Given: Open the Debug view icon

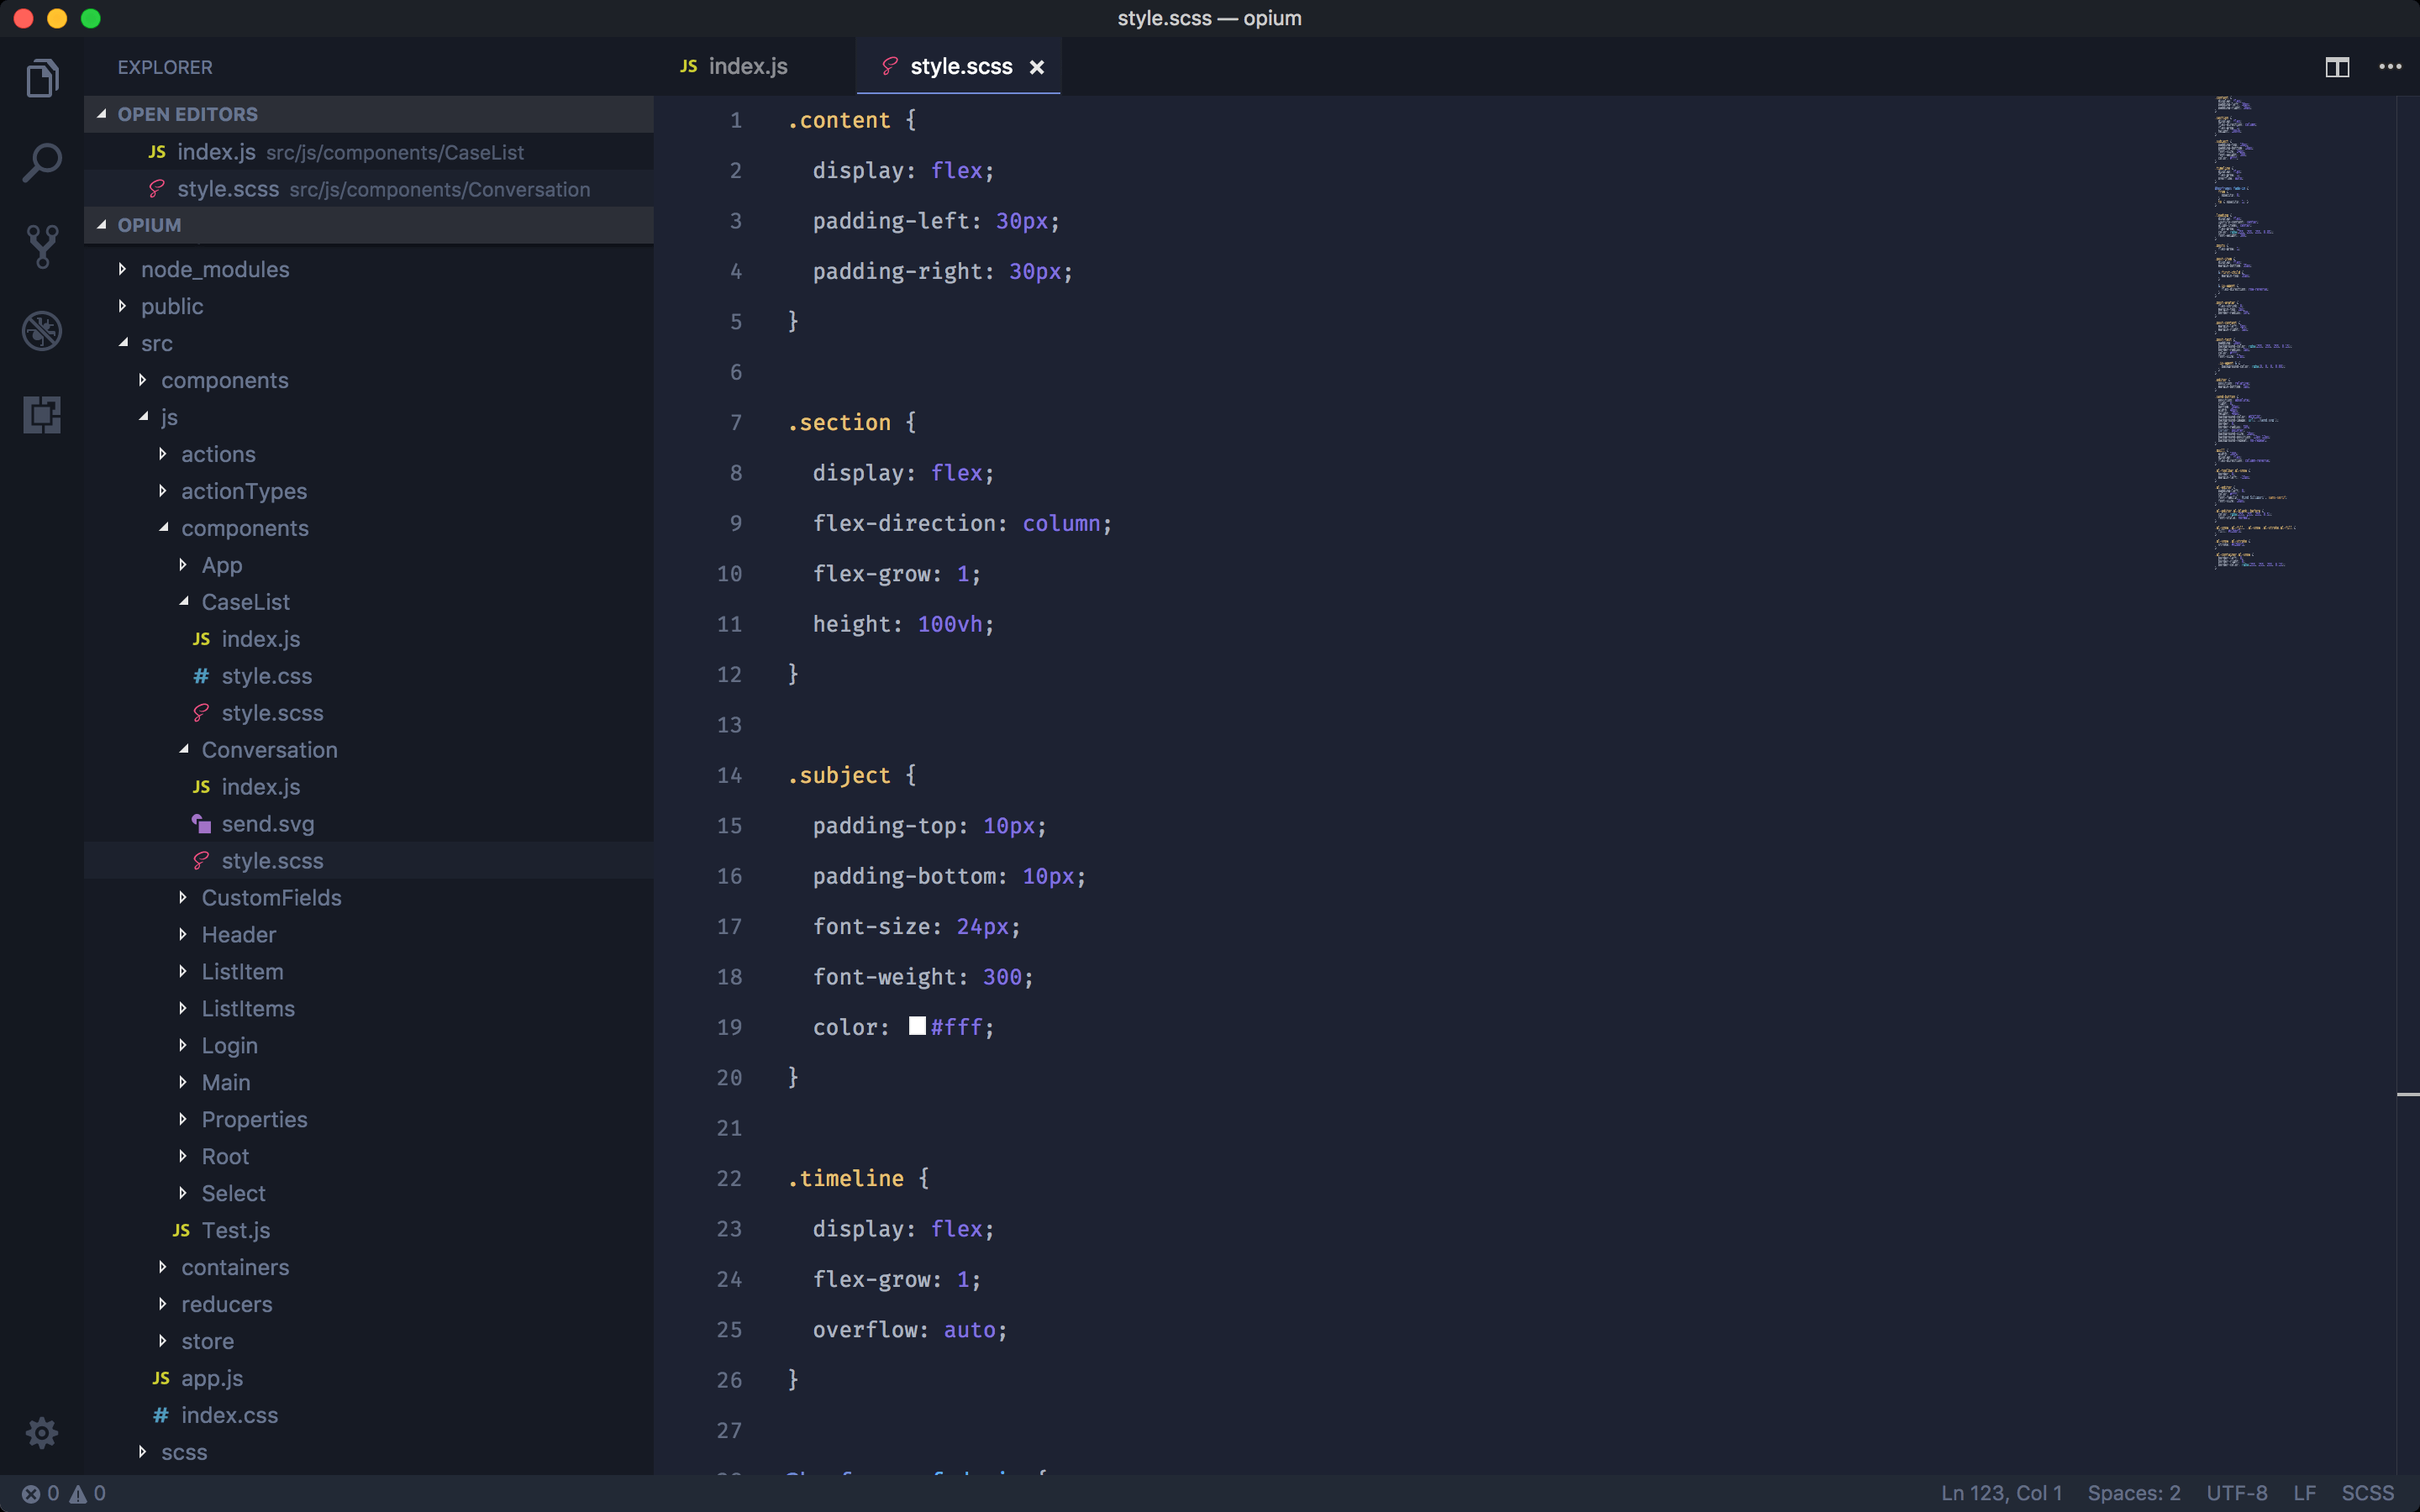Looking at the screenshot, I should tap(42, 330).
